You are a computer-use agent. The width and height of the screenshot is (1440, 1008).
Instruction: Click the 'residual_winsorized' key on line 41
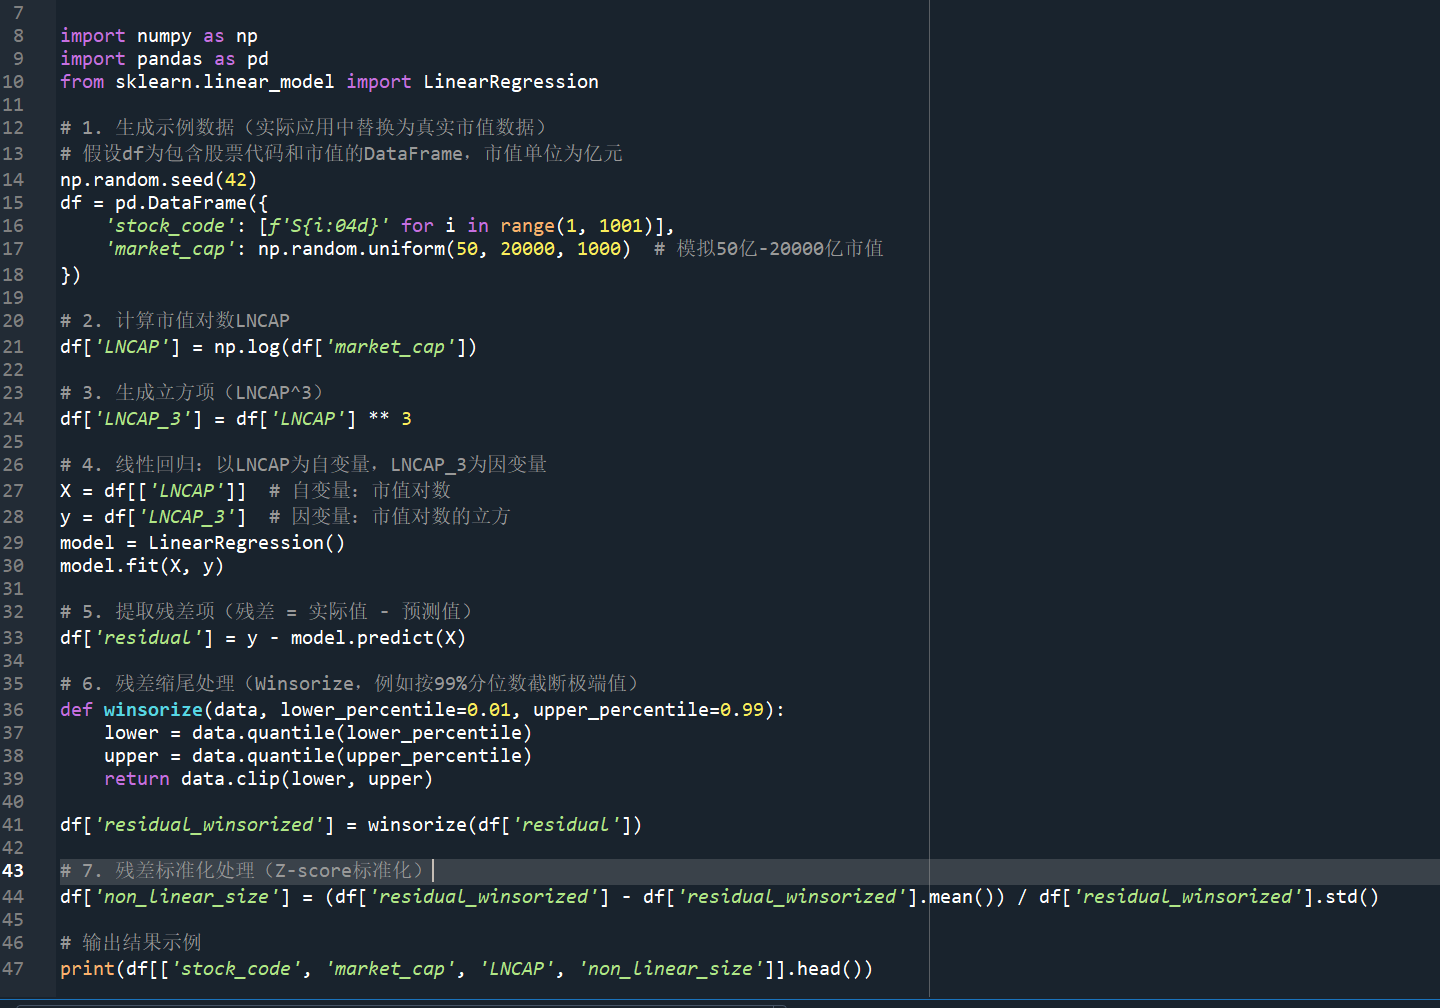[208, 825]
